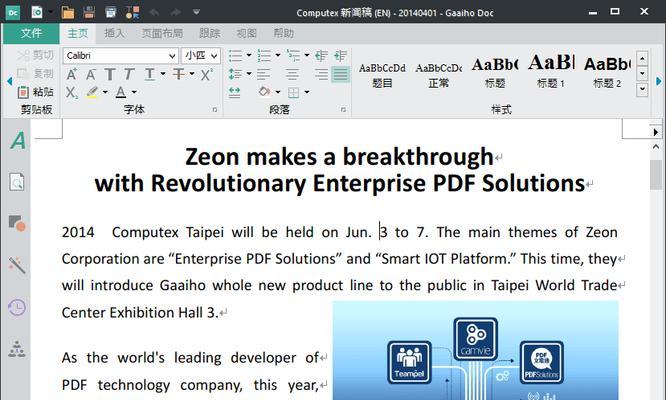Click the multilevel list icon
666x400 pixels.
click(293, 56)
